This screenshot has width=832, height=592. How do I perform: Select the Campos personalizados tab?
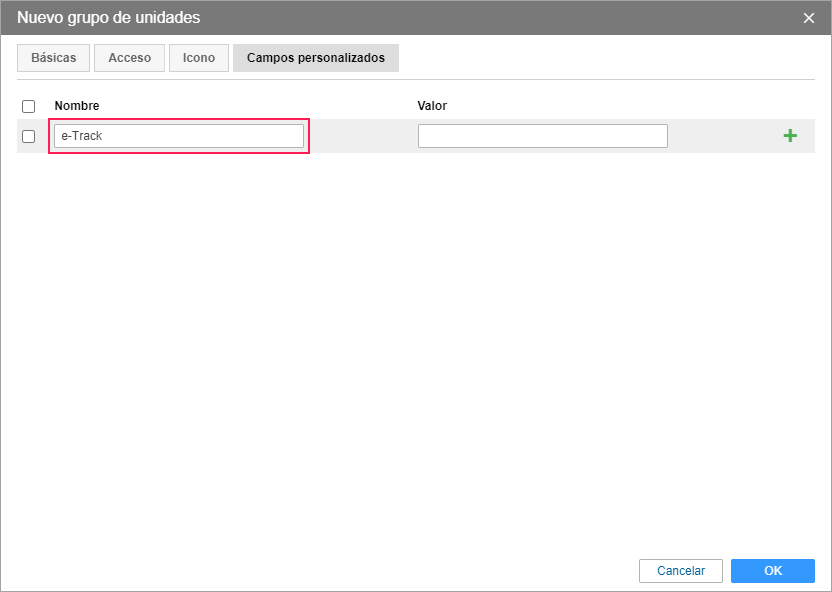coord(316,58)
